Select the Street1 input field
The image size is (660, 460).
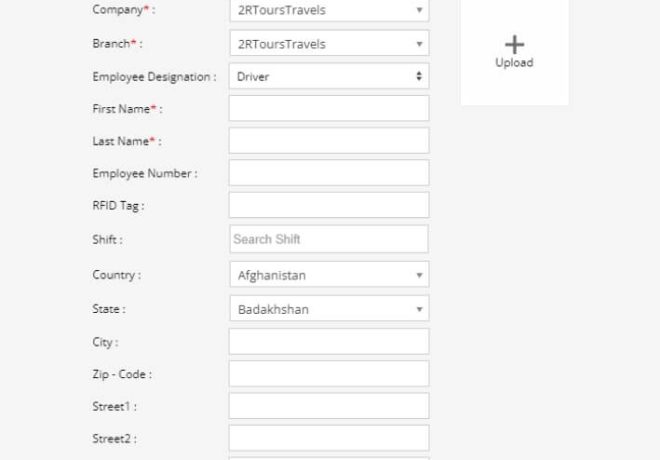328,406
